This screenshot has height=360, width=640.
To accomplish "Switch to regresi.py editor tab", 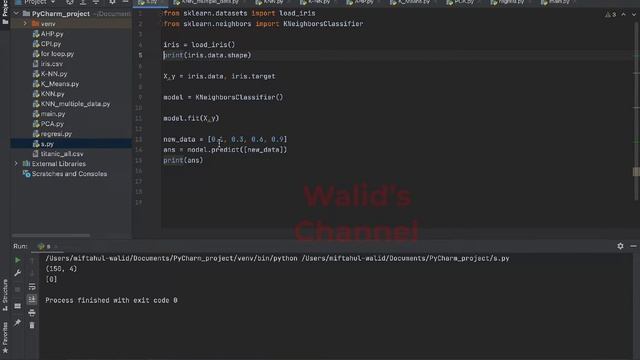I will (507, 2).
